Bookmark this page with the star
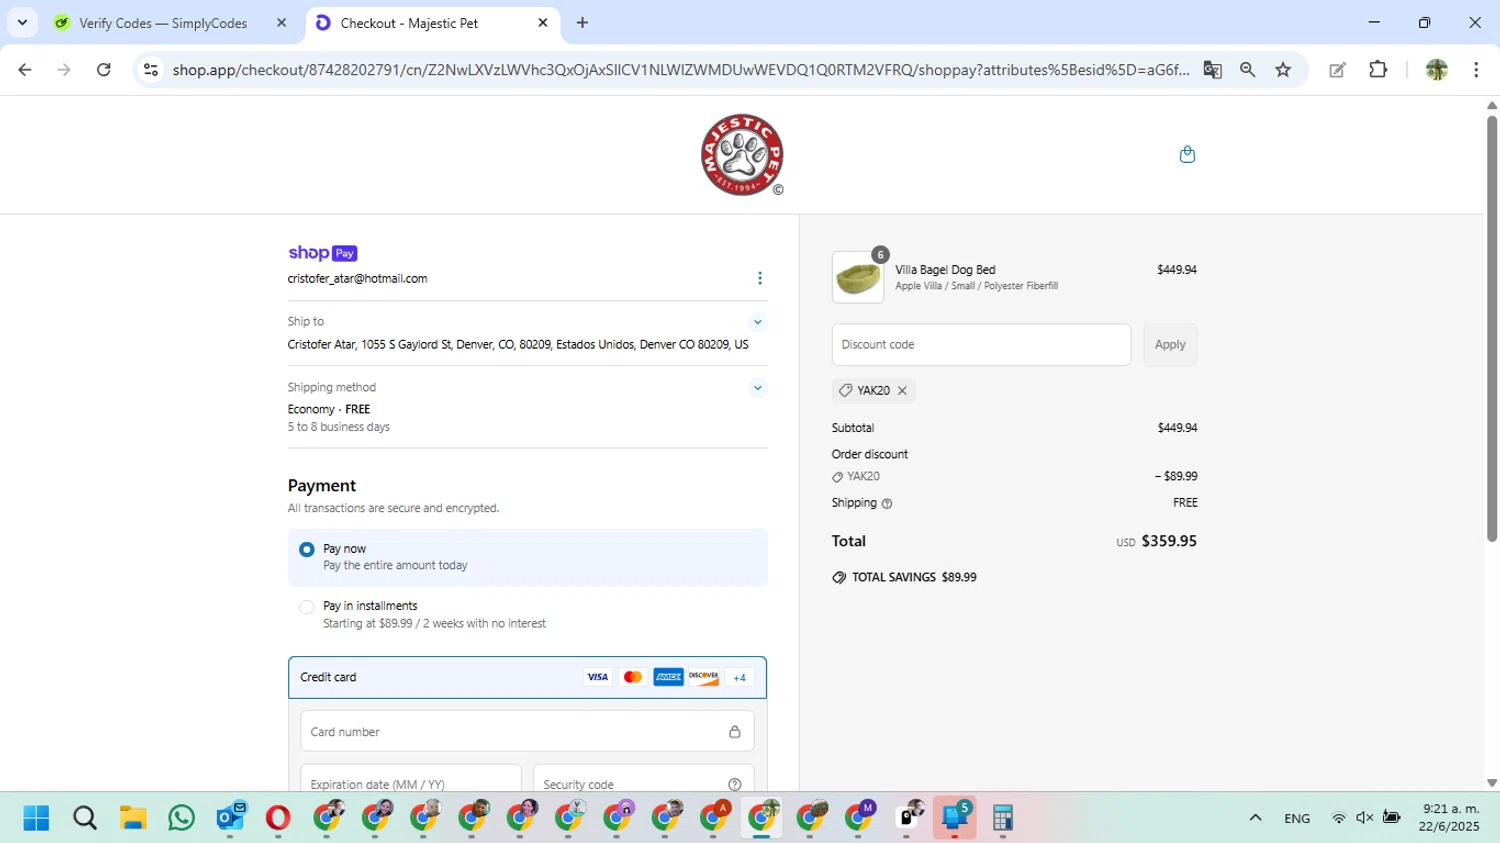Image resolution: width=1500 pixels, height=843 pixels. [x=1284, y=70]
